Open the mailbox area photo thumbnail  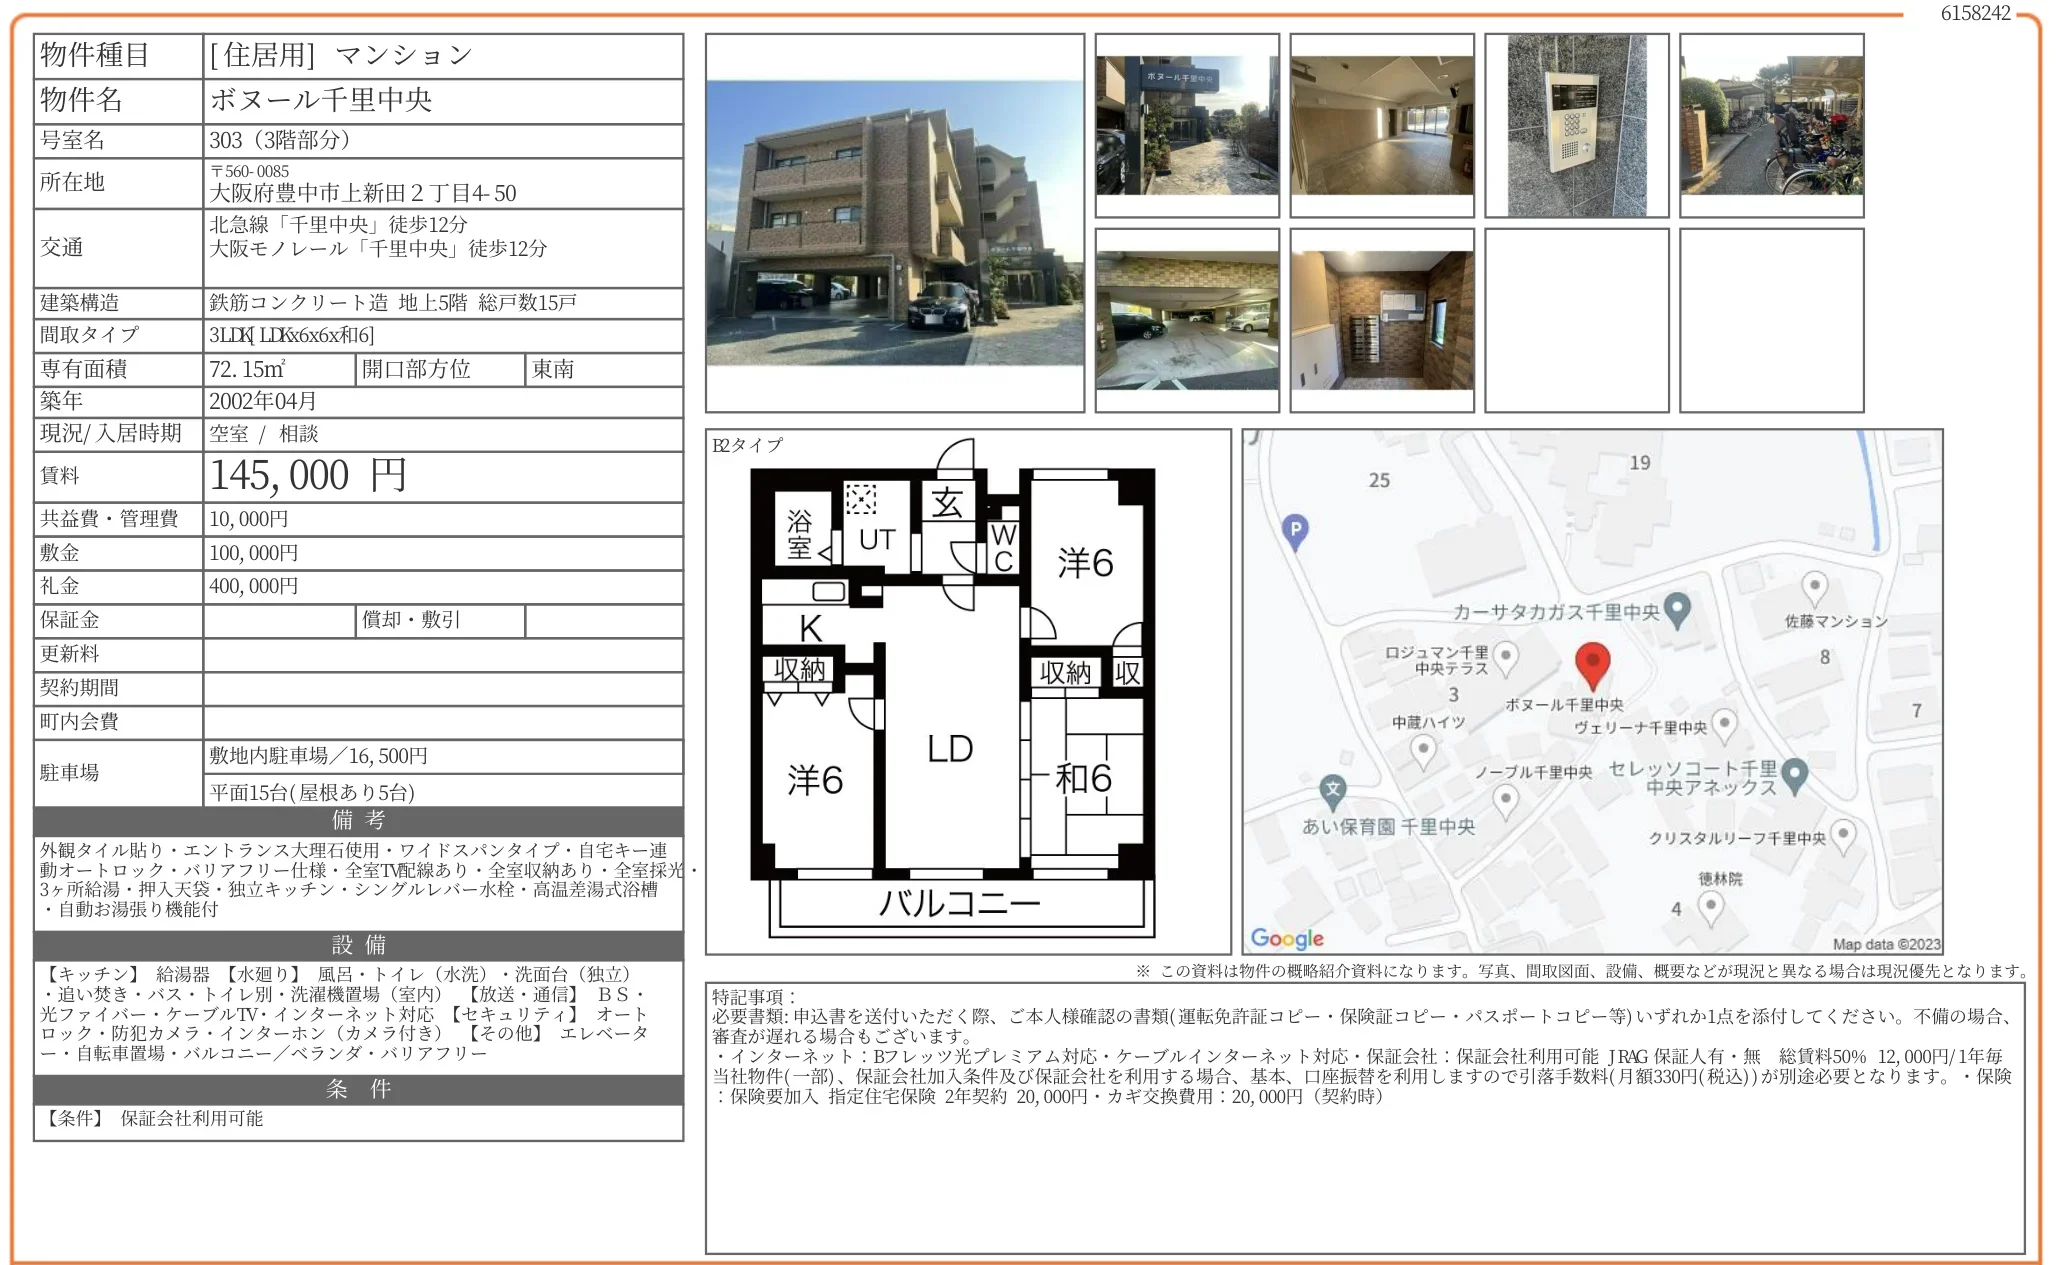[1382, 320]
